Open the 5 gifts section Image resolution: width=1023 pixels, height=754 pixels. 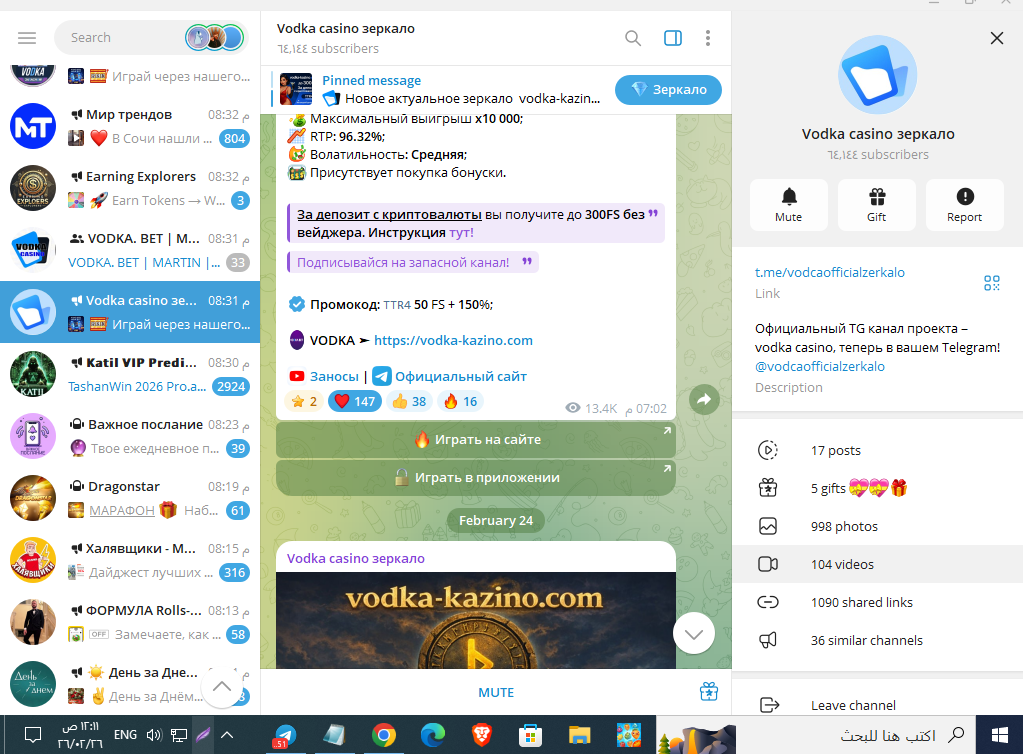(878, 489)
